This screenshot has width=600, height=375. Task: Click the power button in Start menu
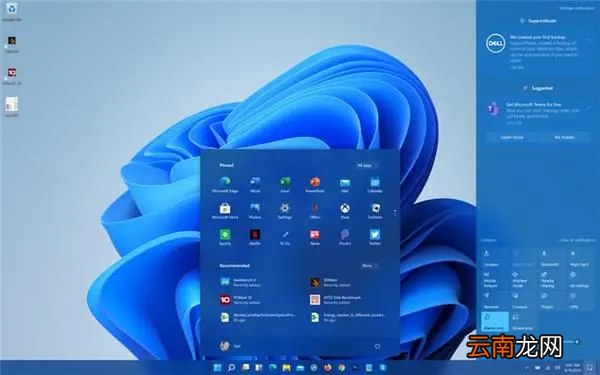[x=377, y=346]
